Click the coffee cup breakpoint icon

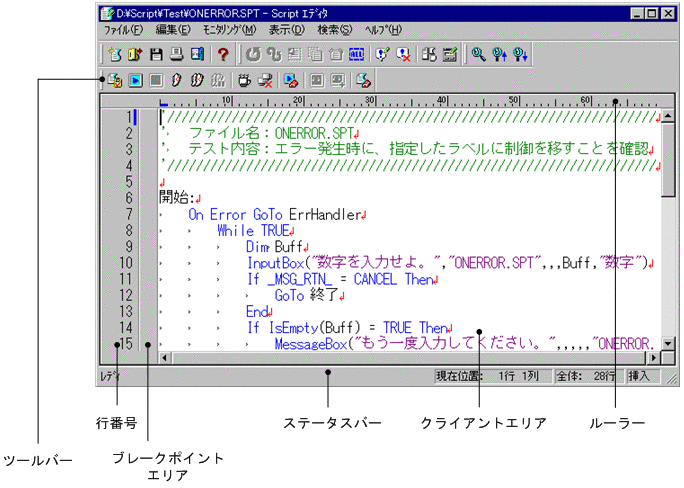245,80
